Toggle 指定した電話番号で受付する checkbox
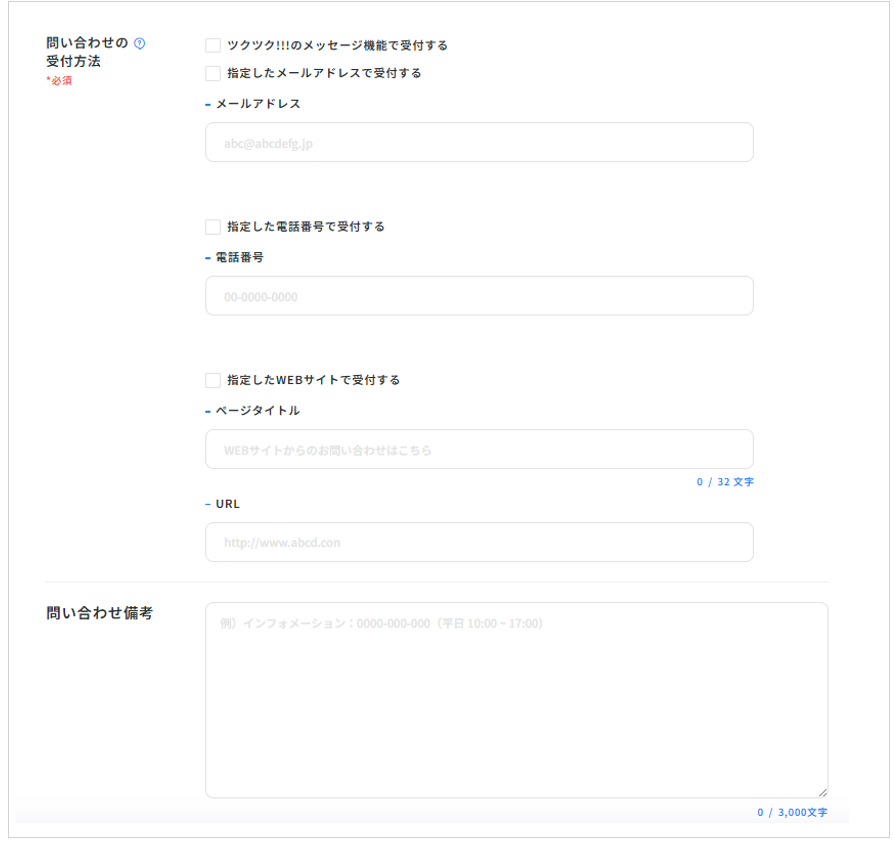Viewport: 894px width, 841px height. tap(213, 227)
